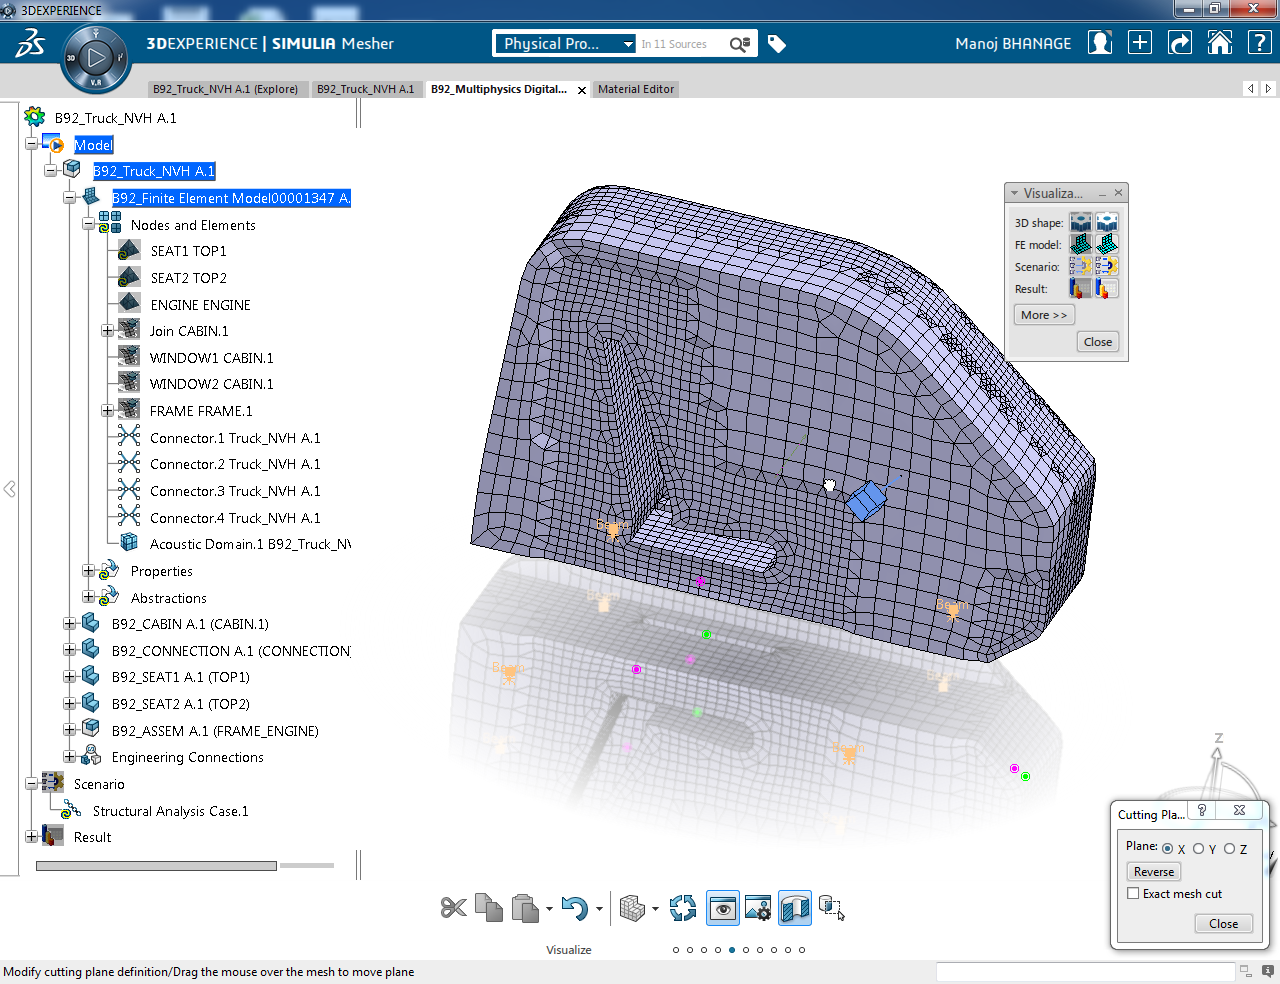1280x984 pixels.
Task: Click the search magnifier icon
Action: tap(739, 44)
